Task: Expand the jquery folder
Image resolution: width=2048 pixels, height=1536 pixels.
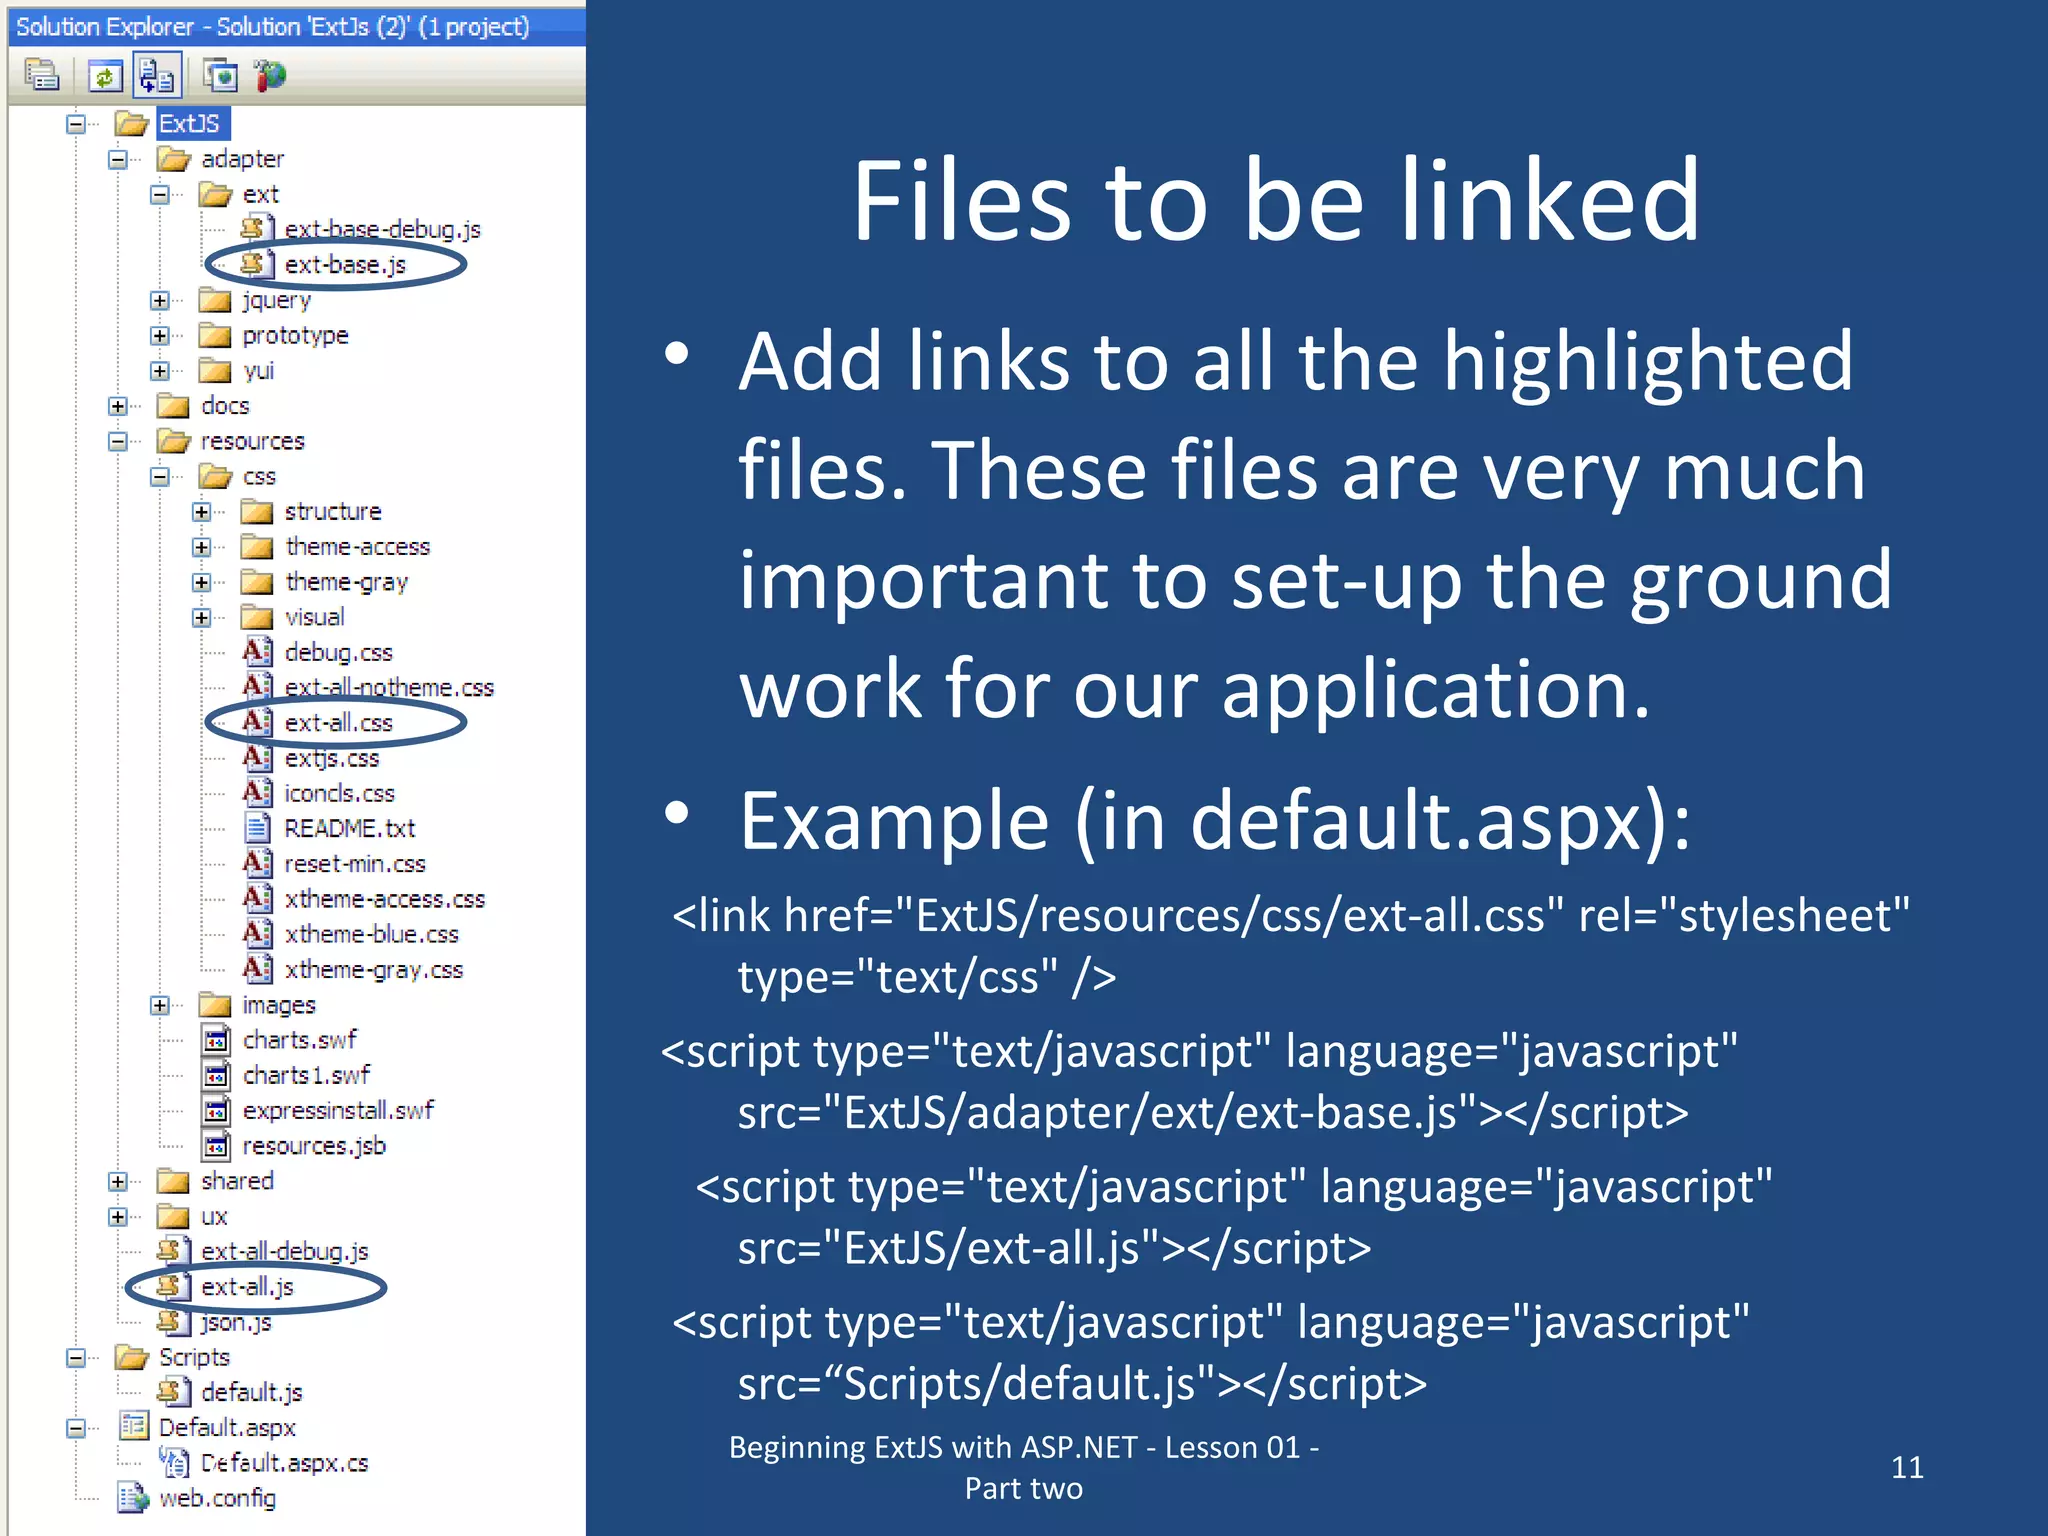Action: point(160,300)
